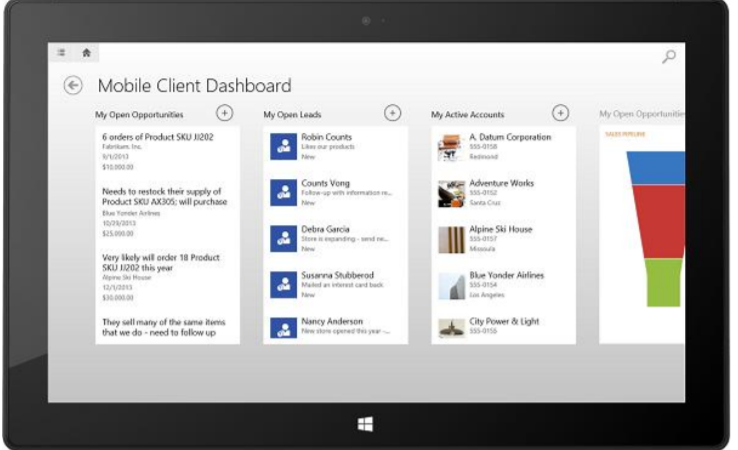Open Blue Yonder Airlines account name
The height and width of the screenshot is (450, 738).
coord(506,275)
